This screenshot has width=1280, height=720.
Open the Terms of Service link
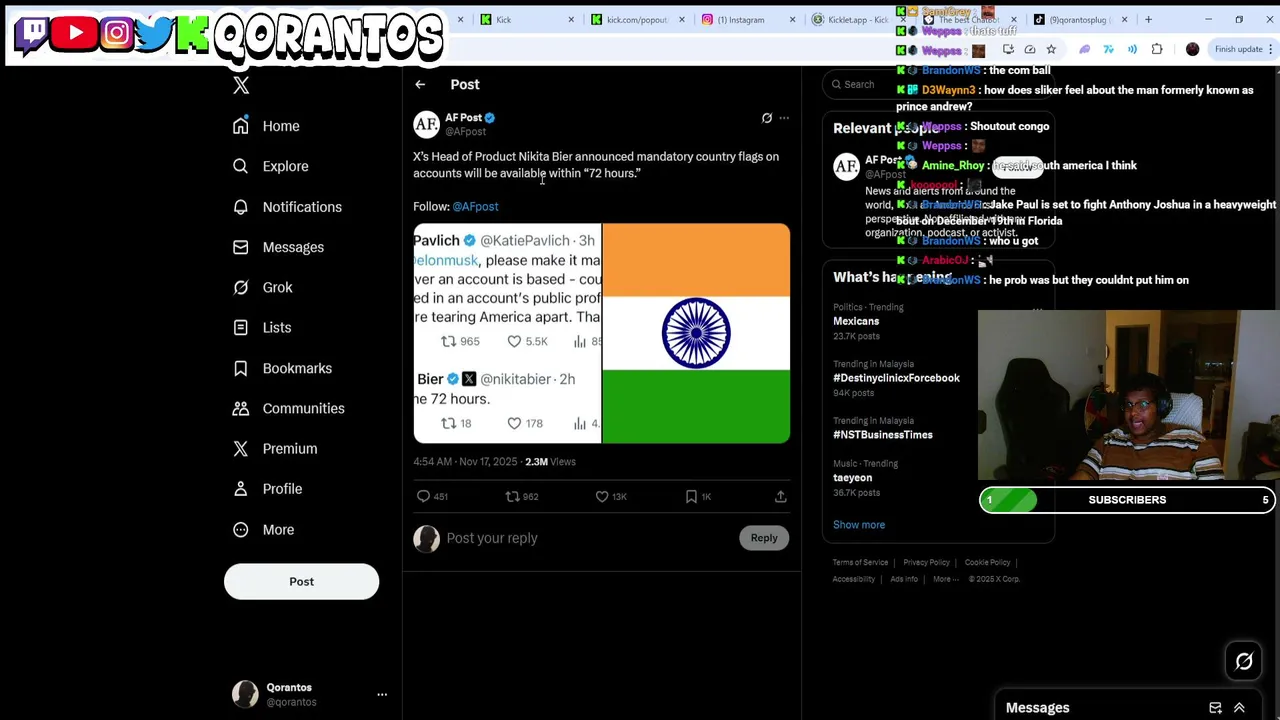tap(860, 562)
